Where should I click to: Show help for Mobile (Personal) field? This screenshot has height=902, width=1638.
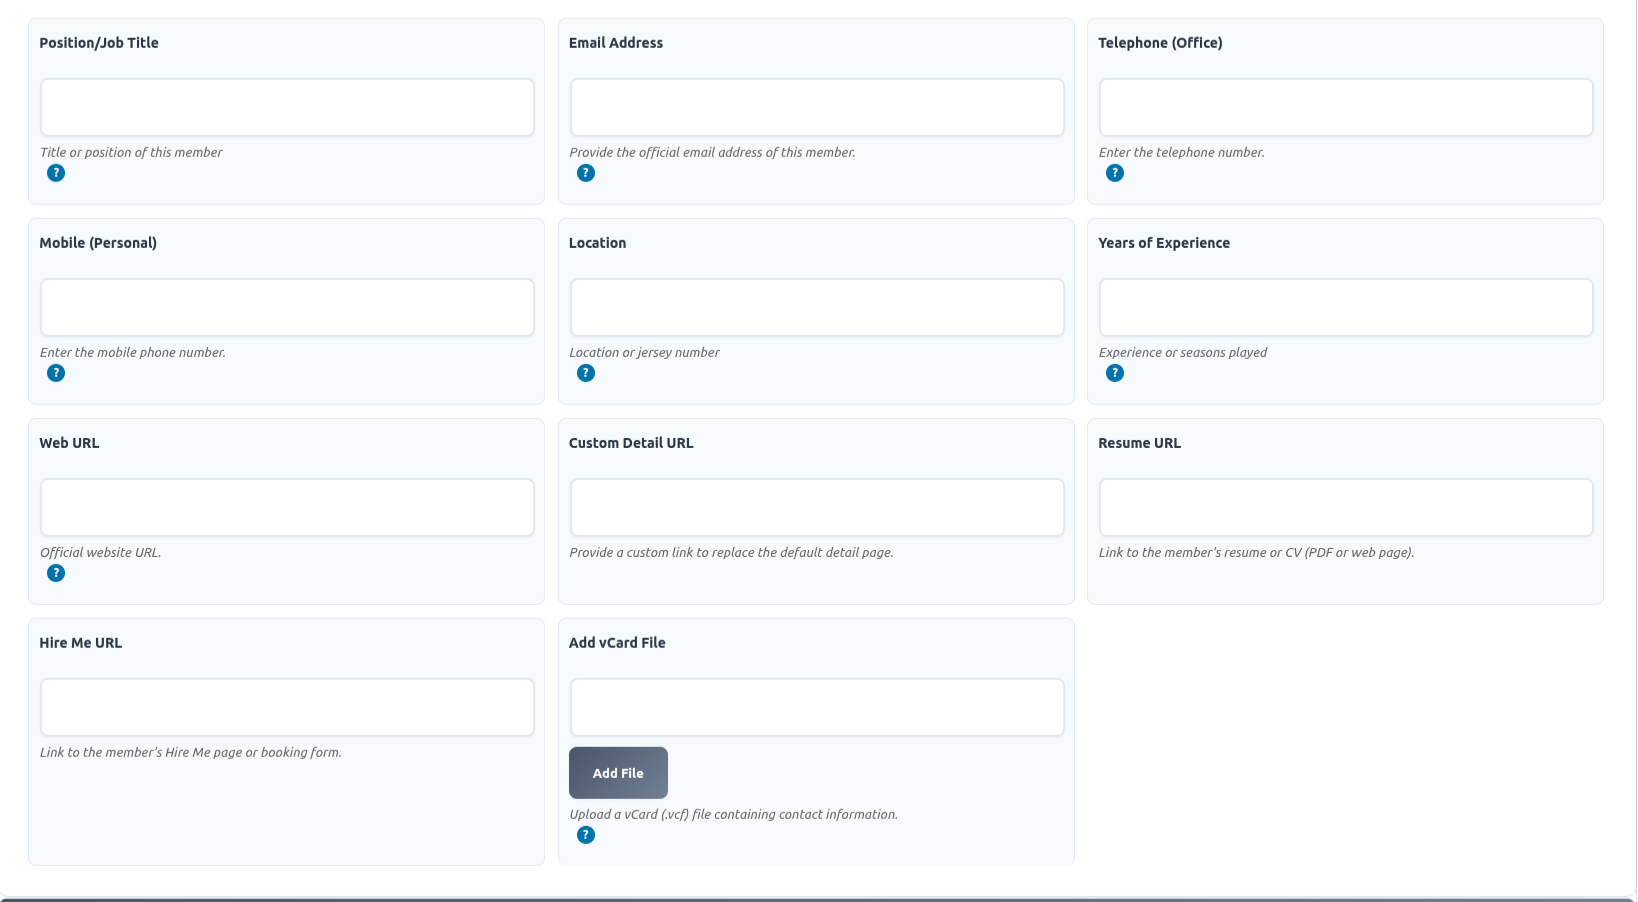tap(56, 373)
